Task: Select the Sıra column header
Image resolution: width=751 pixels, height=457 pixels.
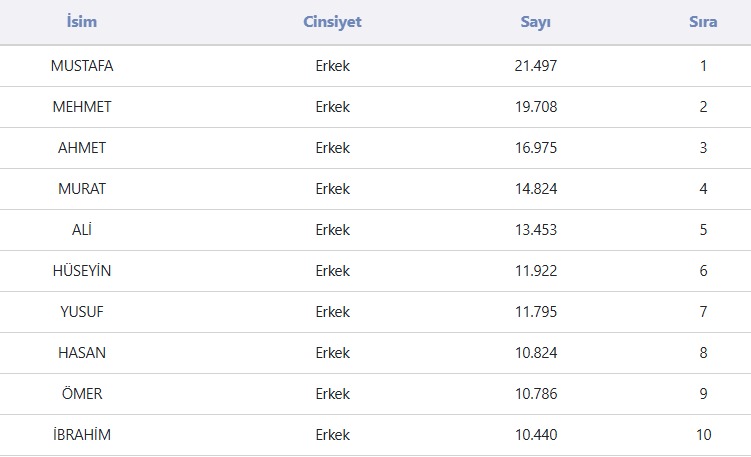Action: pyautogui.click(x=703, y=22)
